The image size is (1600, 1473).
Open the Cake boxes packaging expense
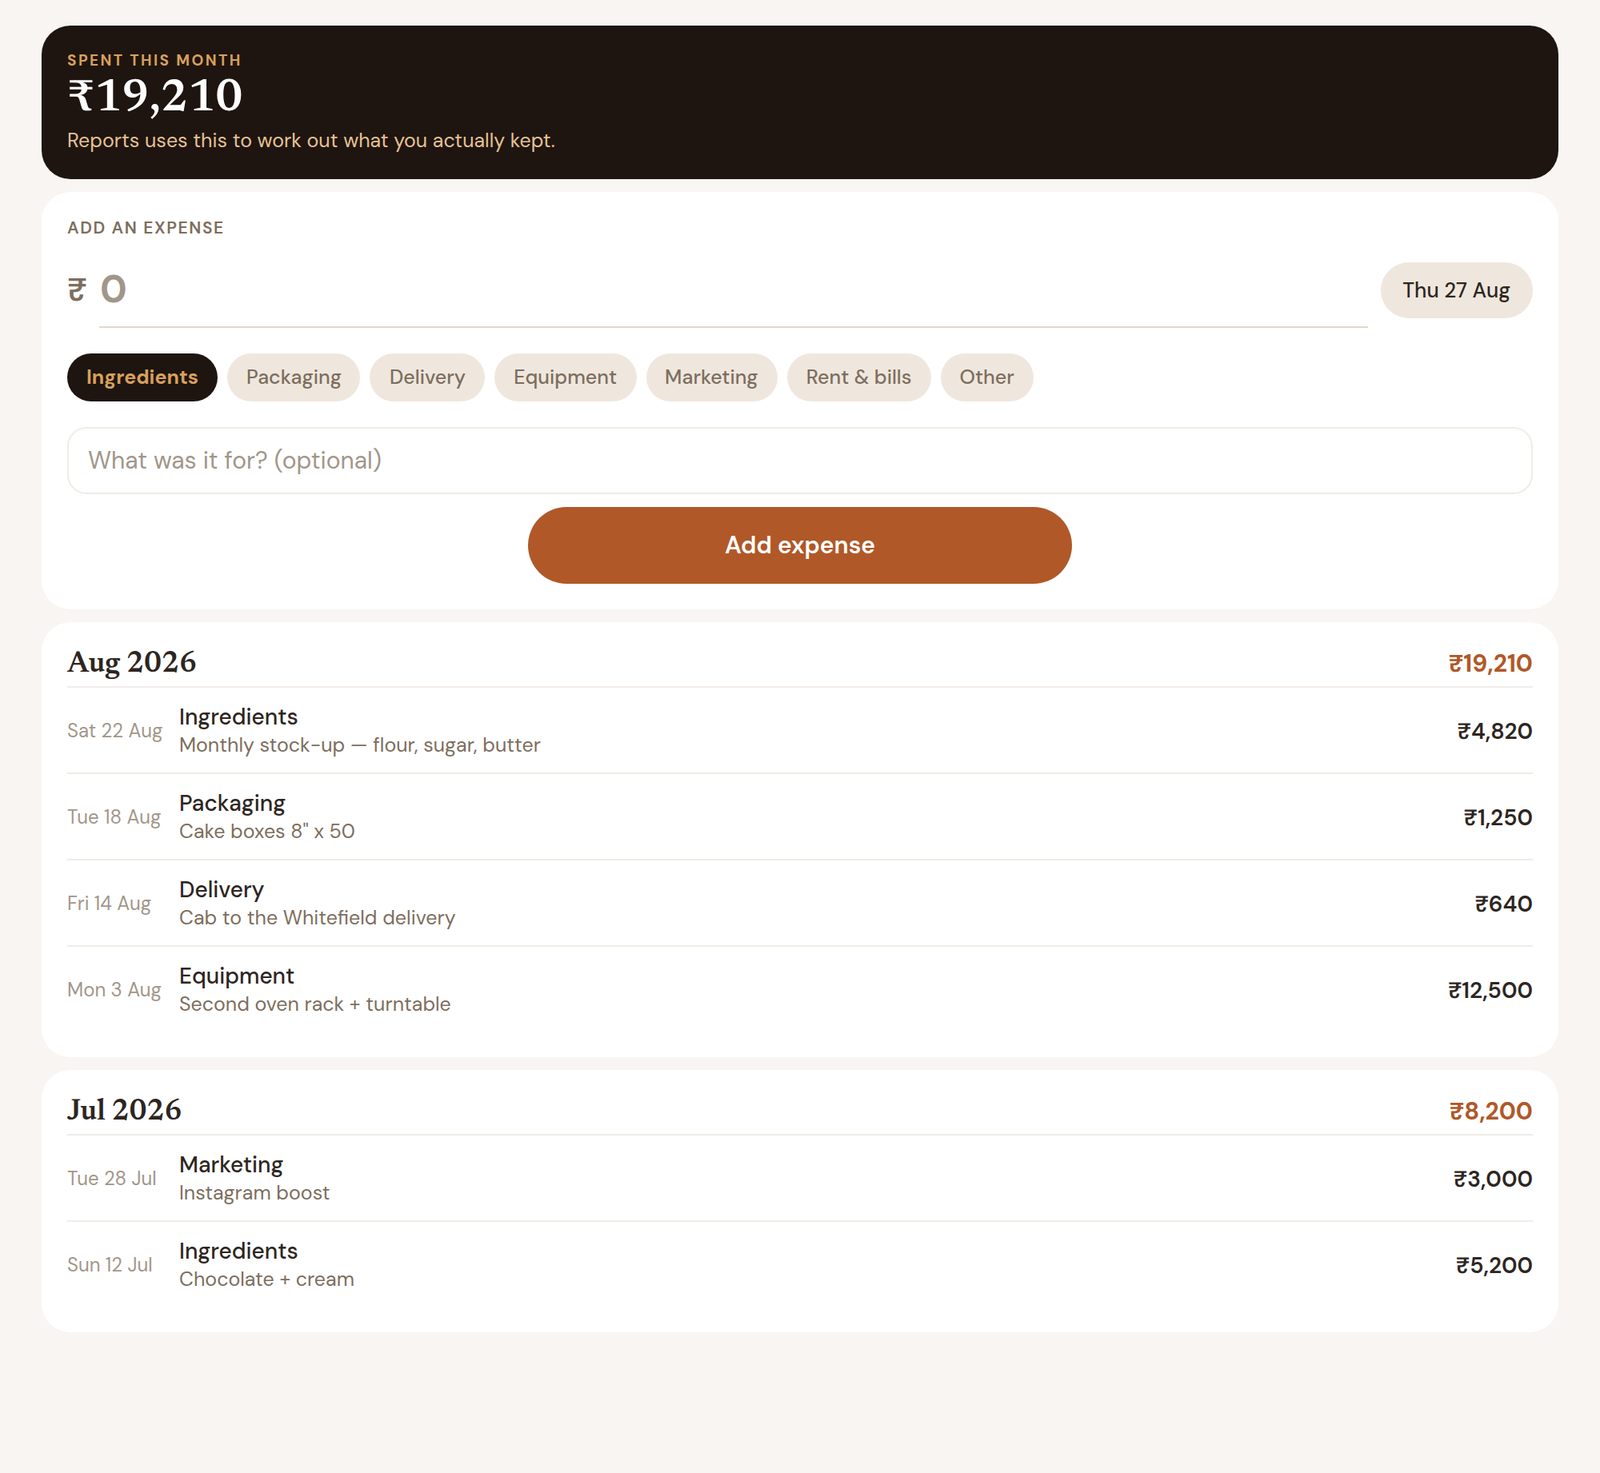click(x=799, y=817)
